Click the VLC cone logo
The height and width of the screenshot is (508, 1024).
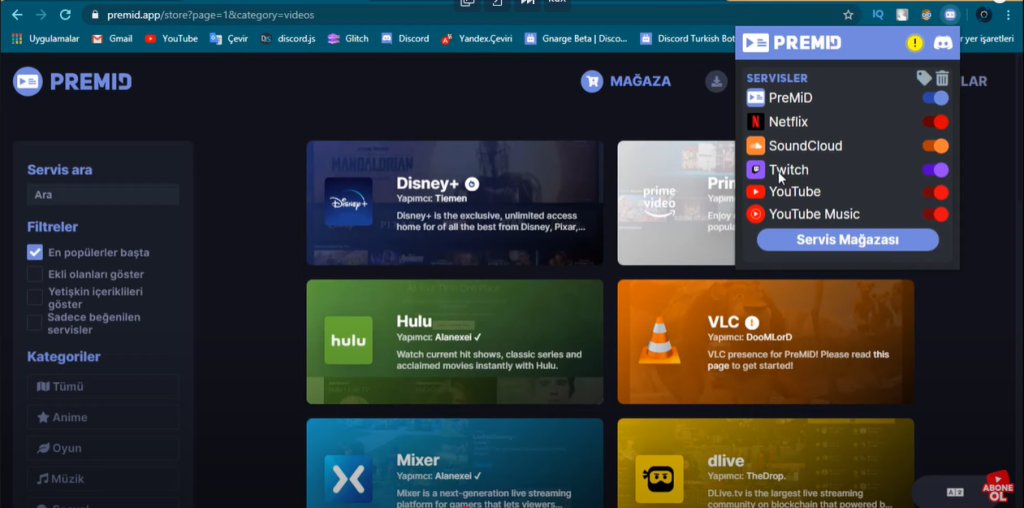point(660,340)
